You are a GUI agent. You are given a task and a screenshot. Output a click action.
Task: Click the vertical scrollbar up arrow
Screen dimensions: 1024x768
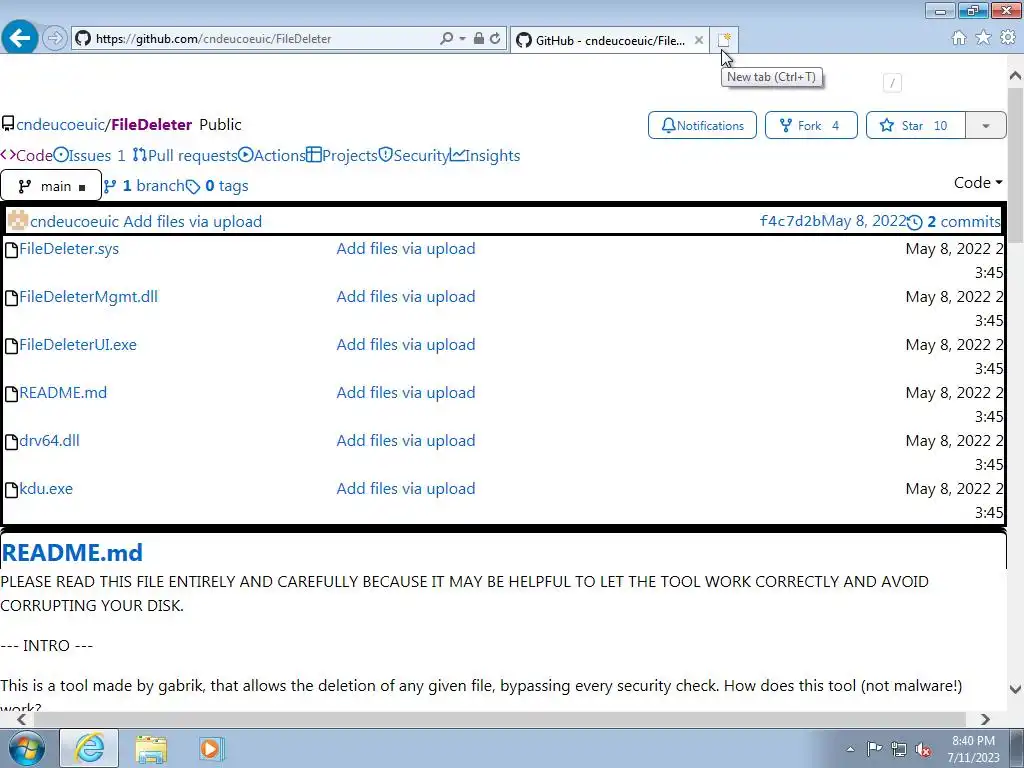click(1015, 76)
